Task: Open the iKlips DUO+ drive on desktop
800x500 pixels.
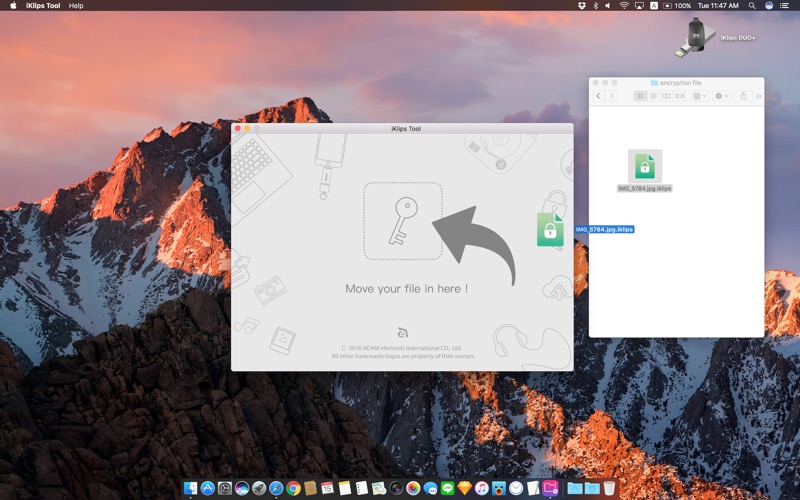Action: 695,37
